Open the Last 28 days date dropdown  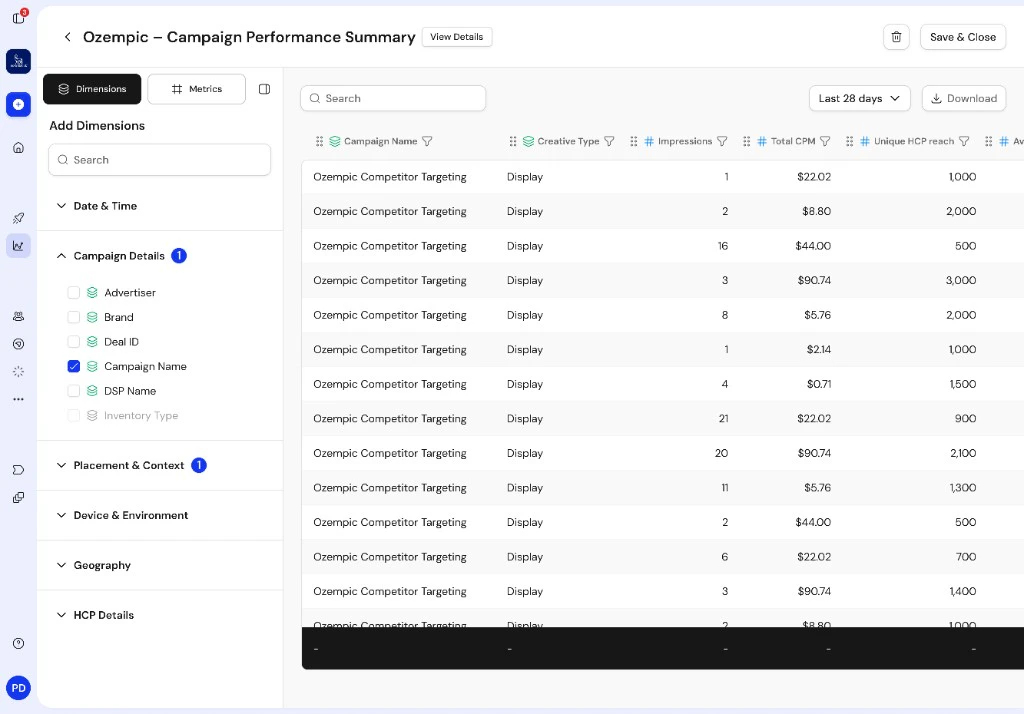point(859,98)
